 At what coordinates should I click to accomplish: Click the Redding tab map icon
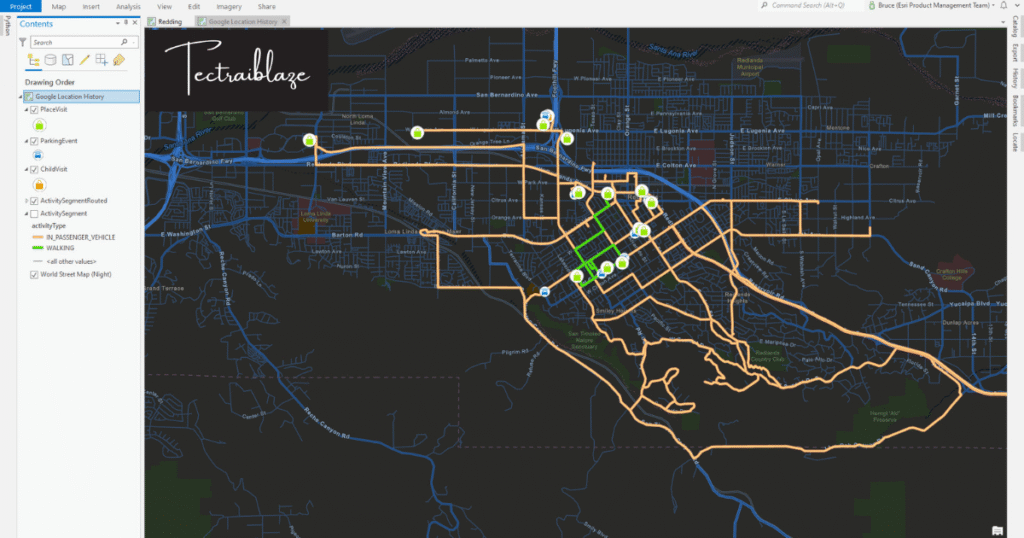pos(152,22)
